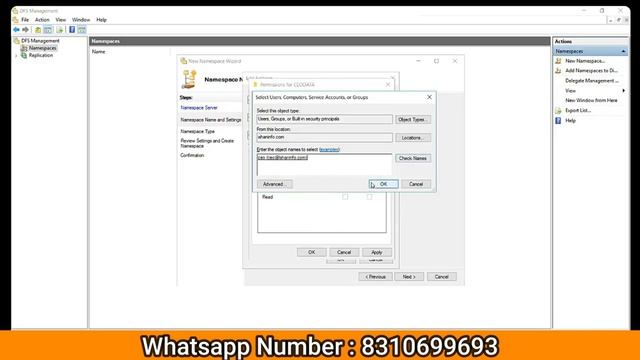This screenshot has width=640, height=360.
Task: Click the object names text field
Action: (324, 164)
